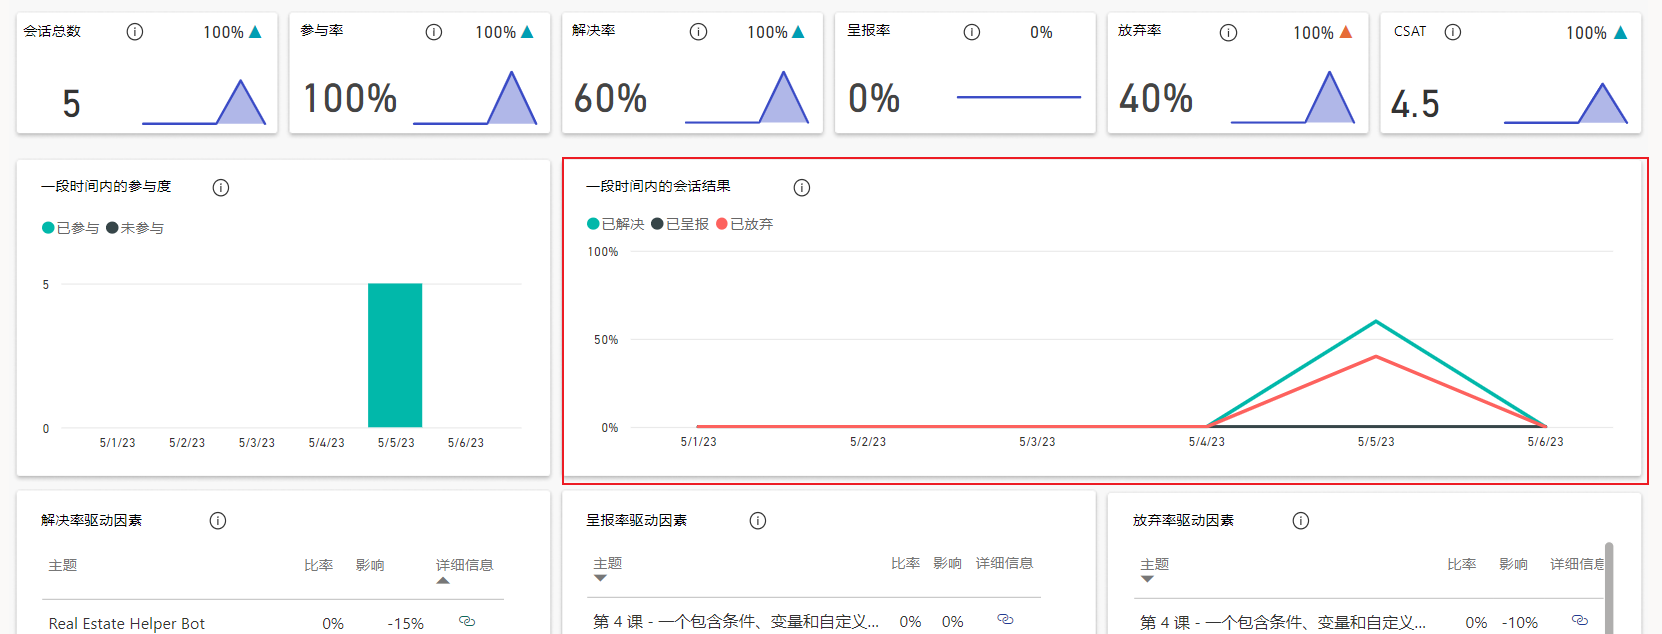
Task: Click scrollbar in 放弃率驱动因素 panel
Action: tap(1609, 587)
